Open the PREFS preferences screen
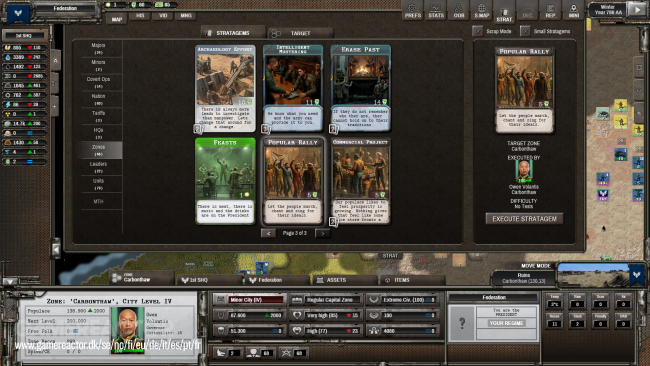 pyautogui.click(x=412, y=11)
